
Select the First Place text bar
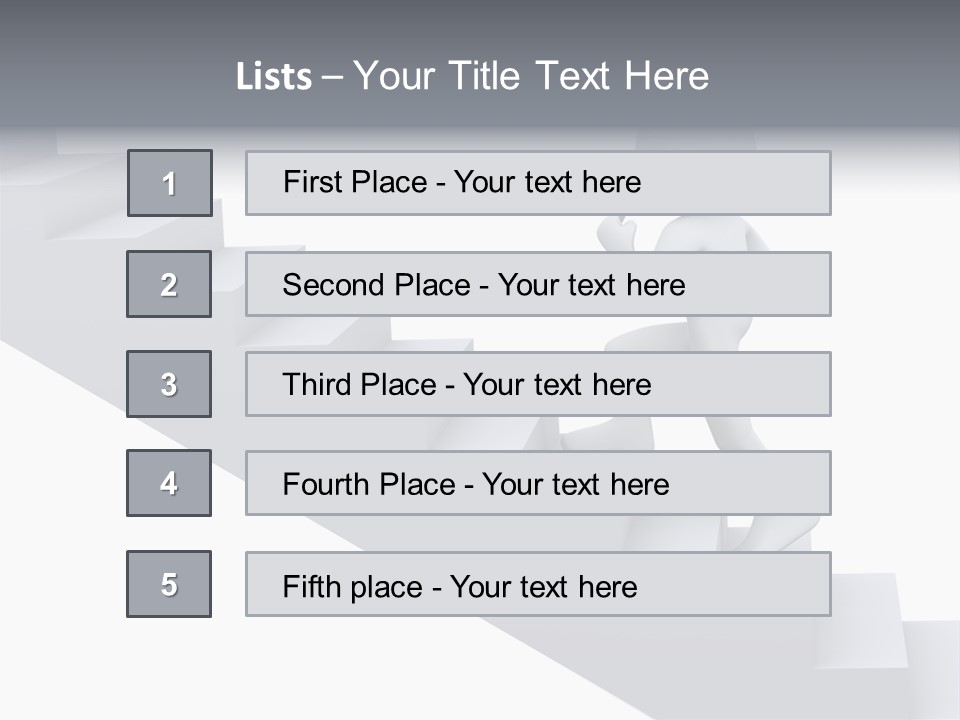[538, 183]
